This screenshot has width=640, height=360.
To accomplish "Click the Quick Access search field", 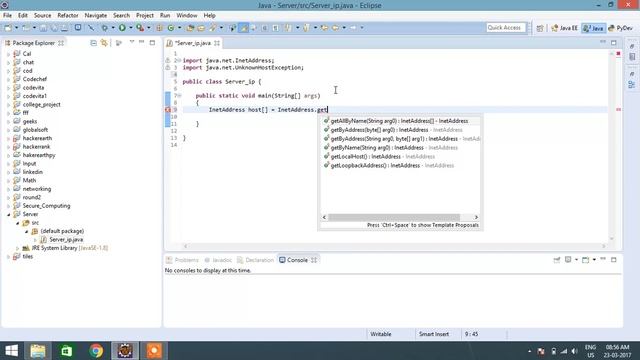I will (x=505, y=28).
